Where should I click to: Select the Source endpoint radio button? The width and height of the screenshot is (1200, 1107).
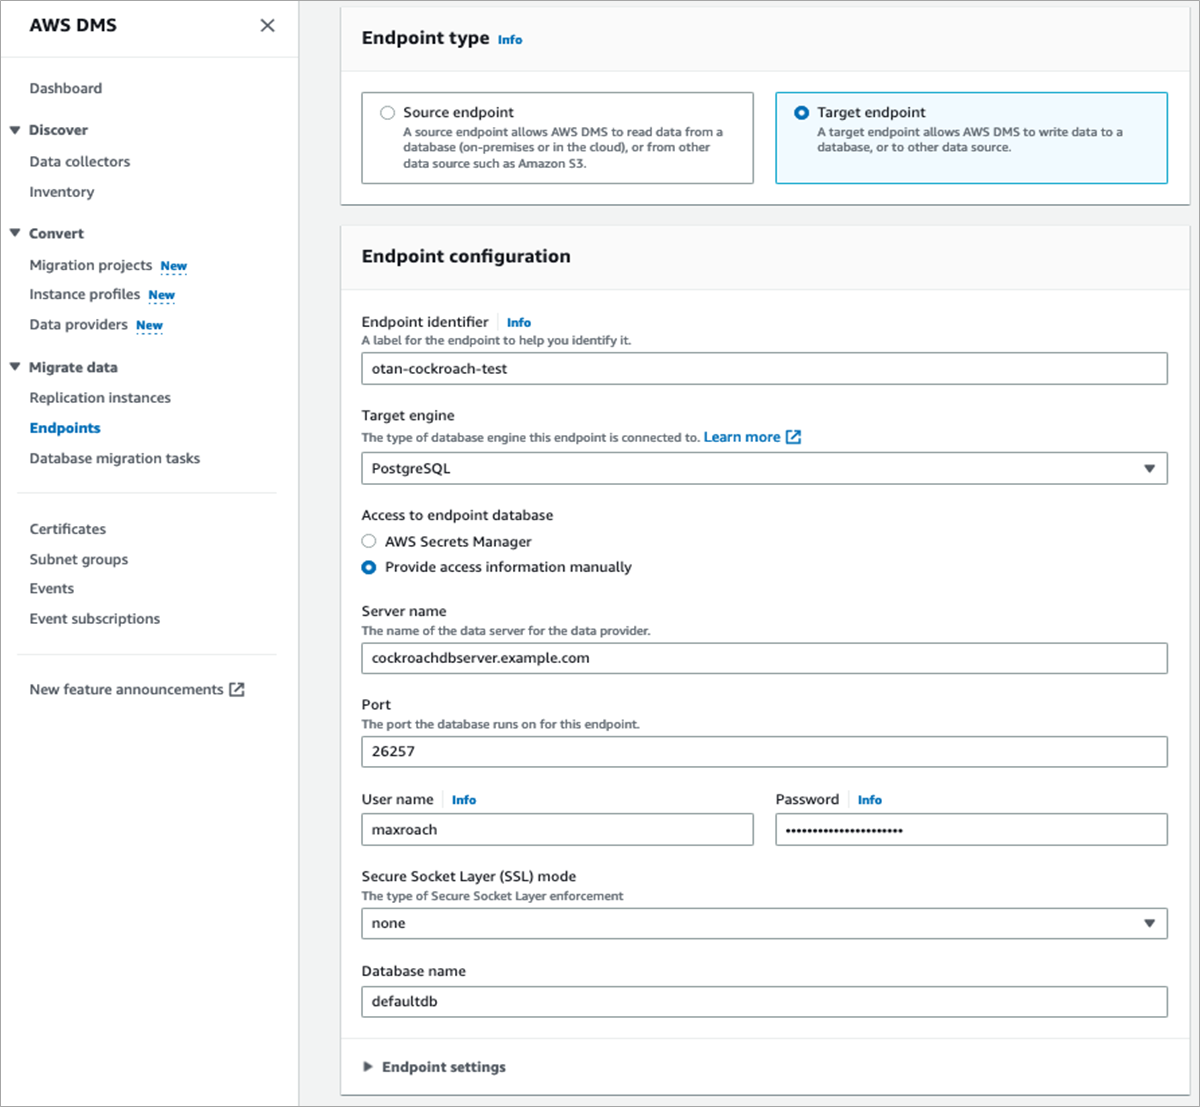[388, 113]
